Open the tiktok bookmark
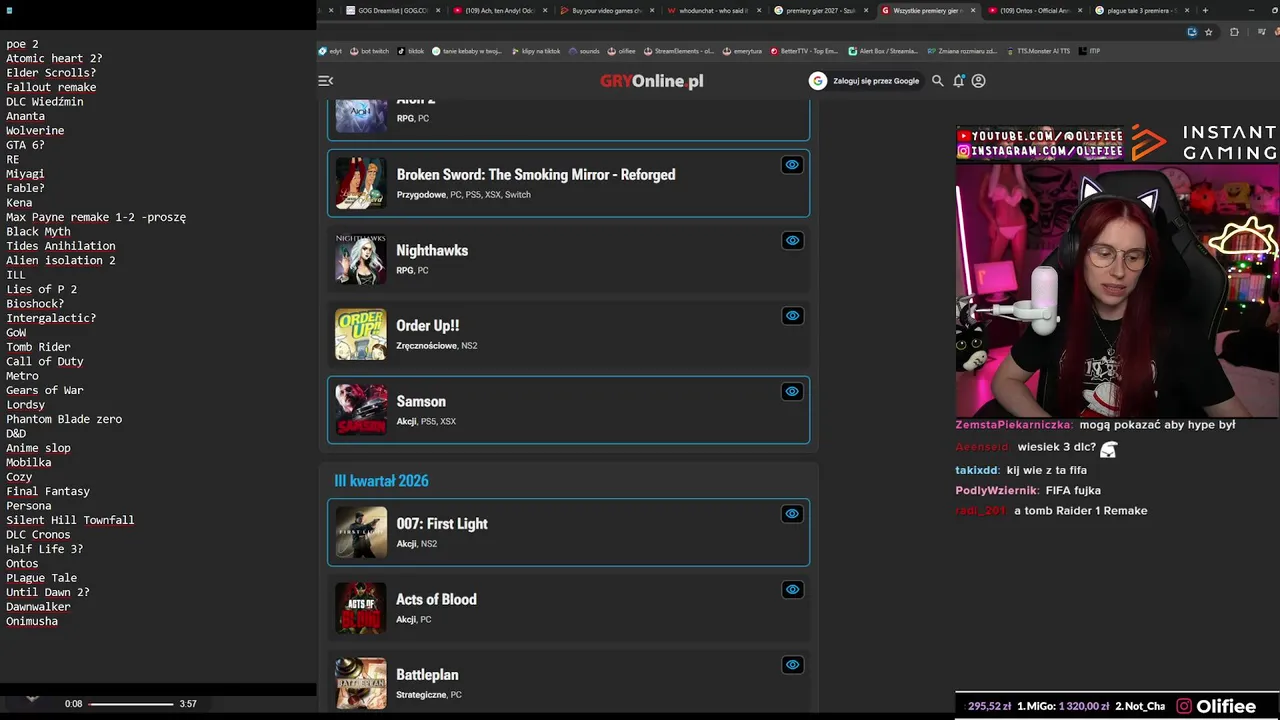The image size is (1280, 720). (411, 51)
